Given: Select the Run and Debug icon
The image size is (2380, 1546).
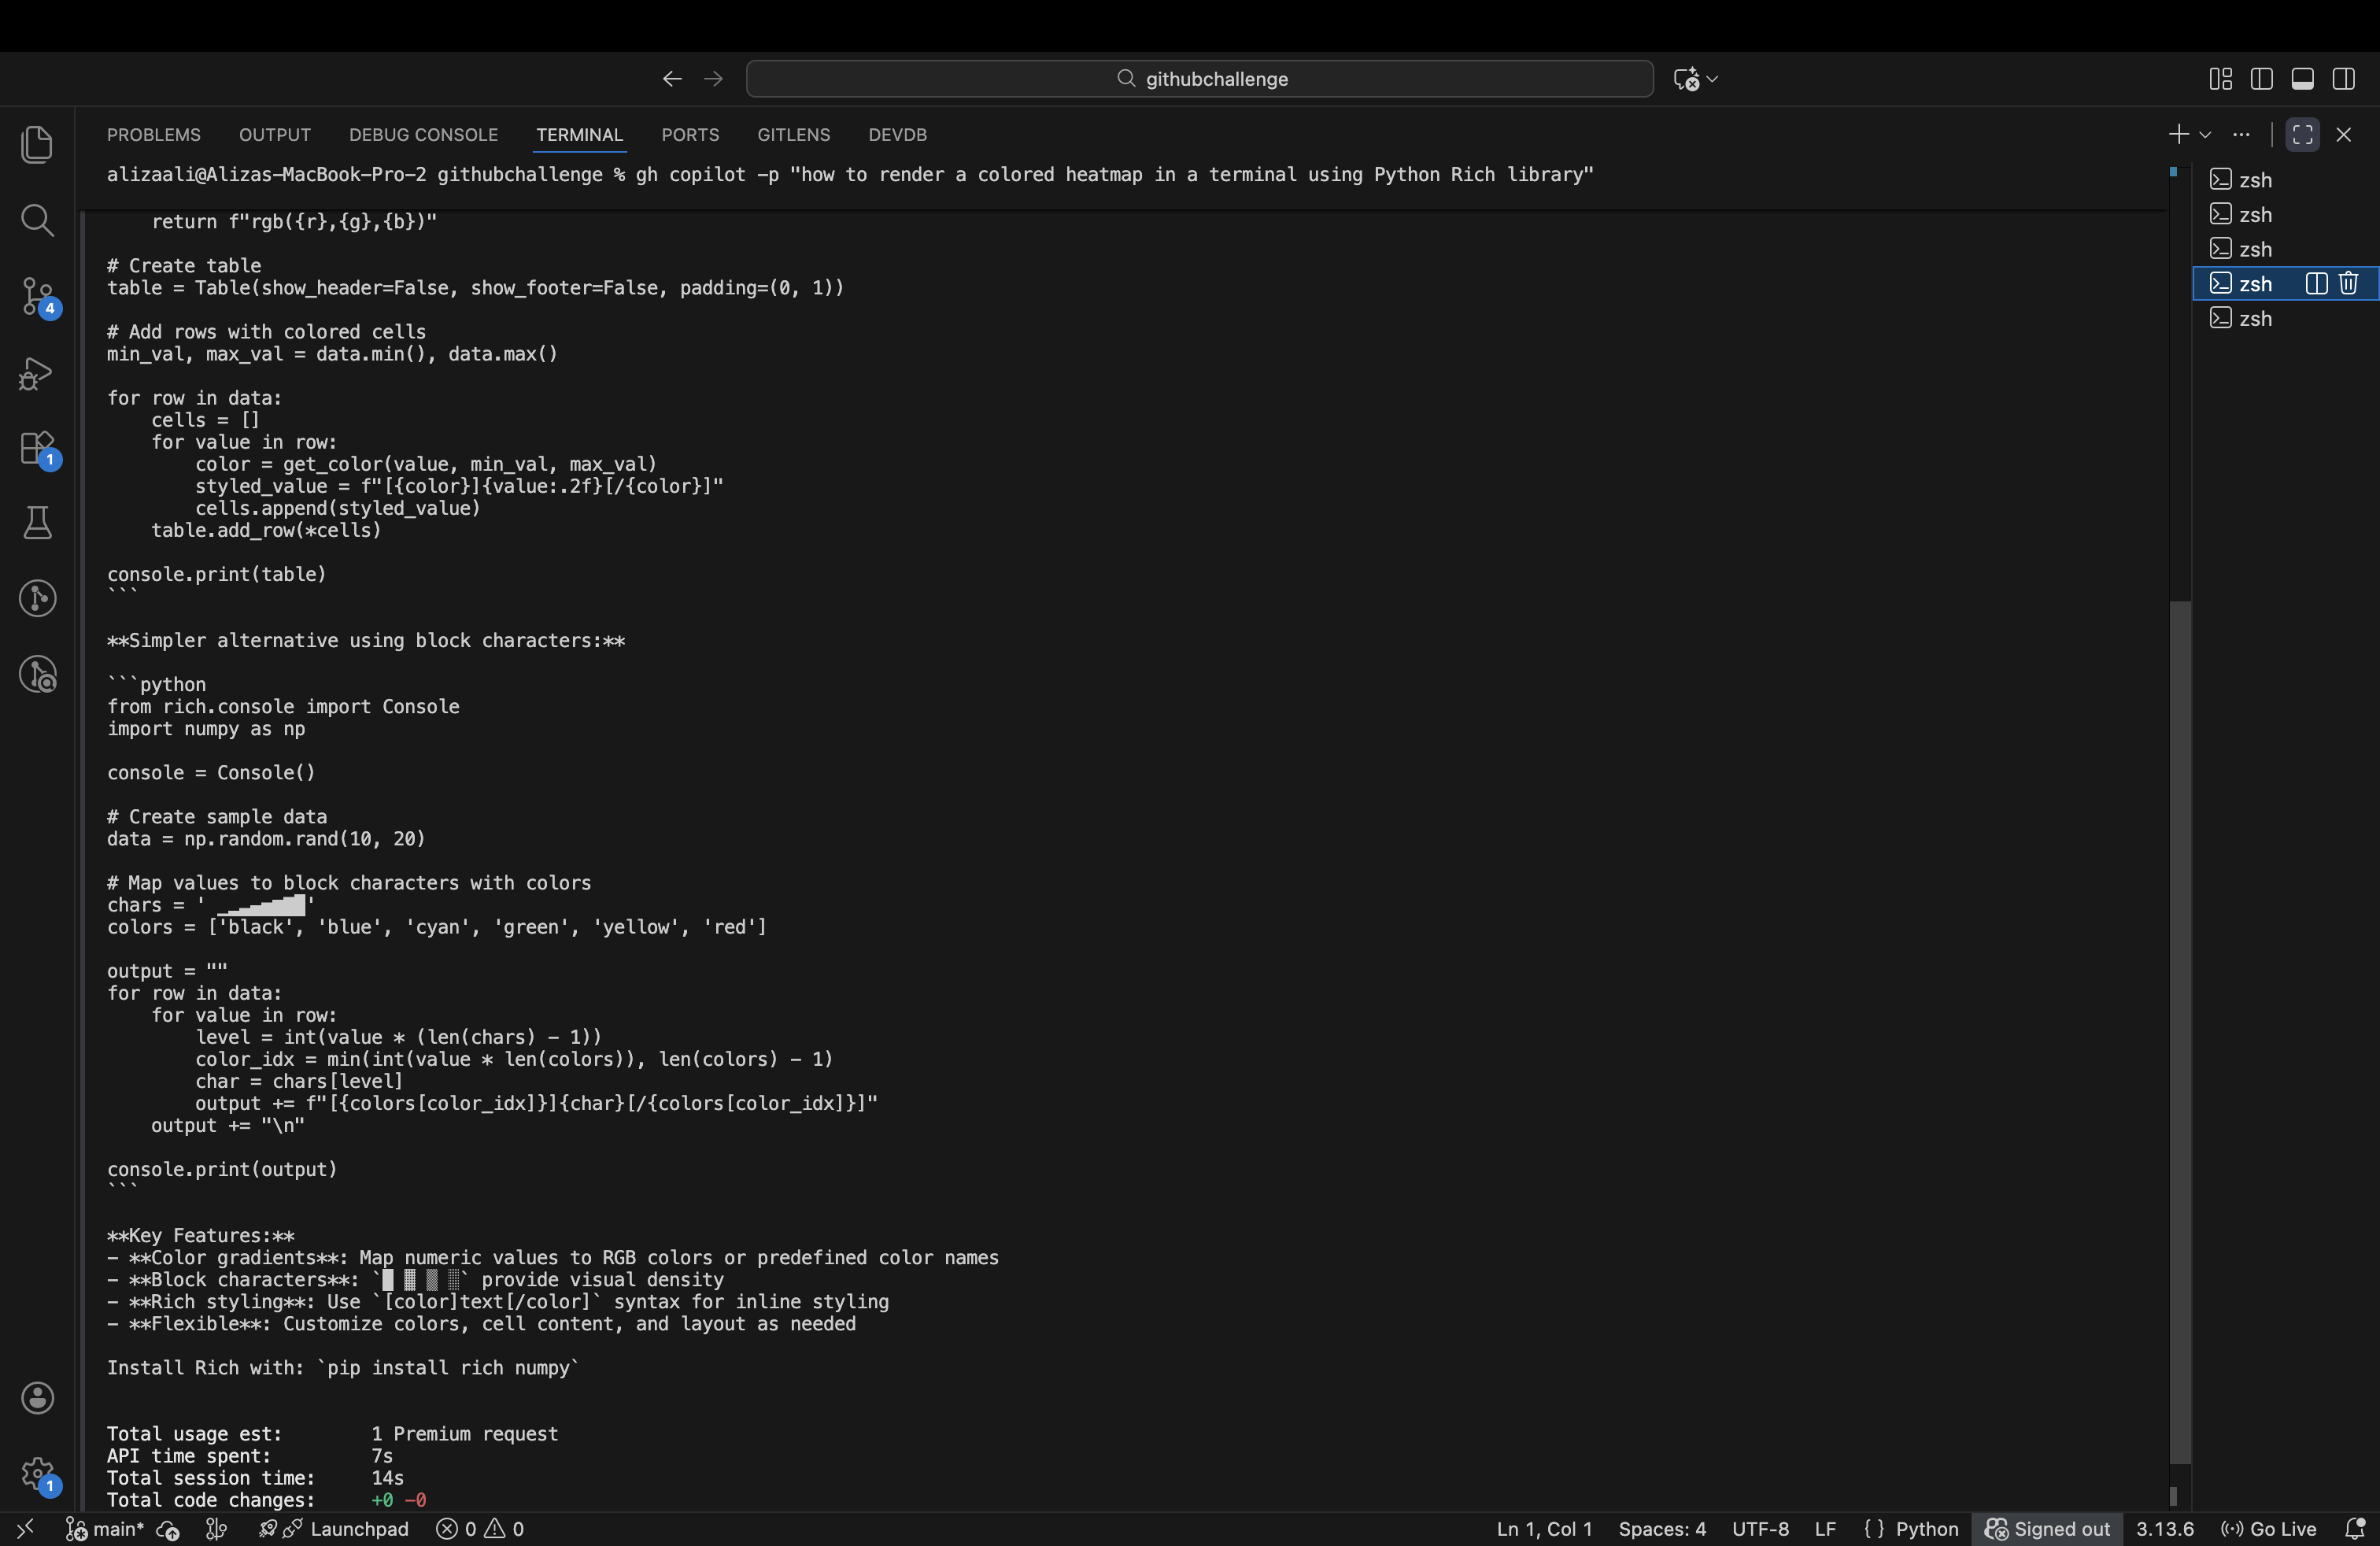Looking at the screenshot, I should [38, 373].
